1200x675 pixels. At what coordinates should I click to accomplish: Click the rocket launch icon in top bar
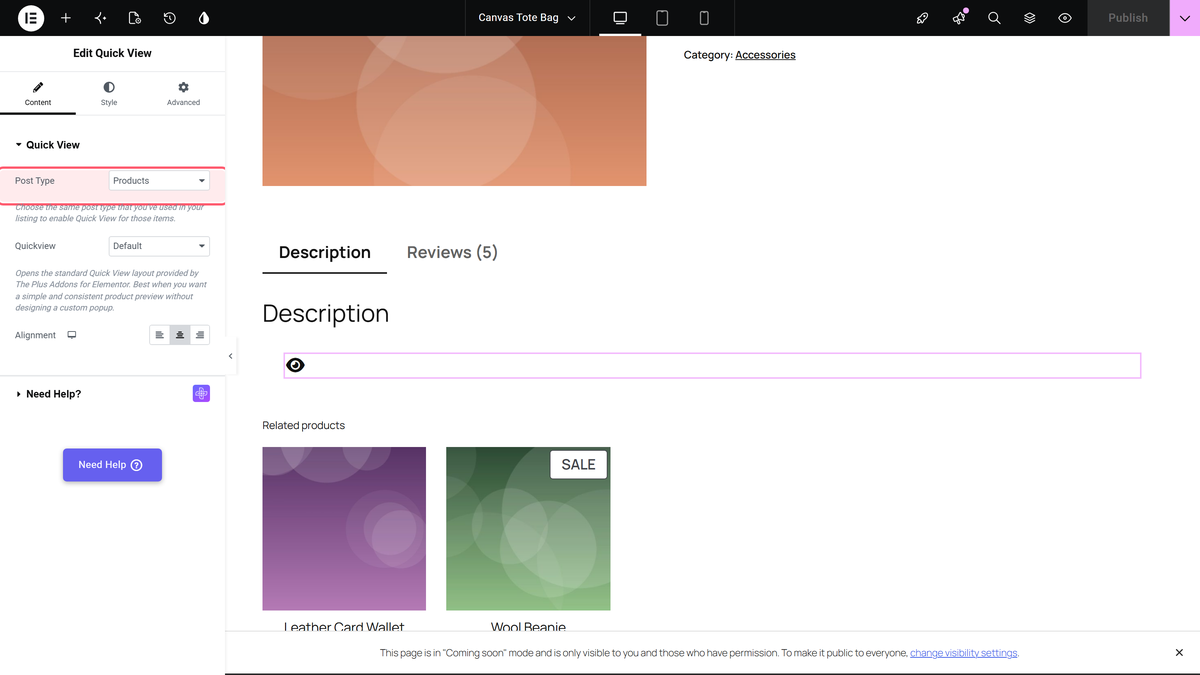[922, 18]
